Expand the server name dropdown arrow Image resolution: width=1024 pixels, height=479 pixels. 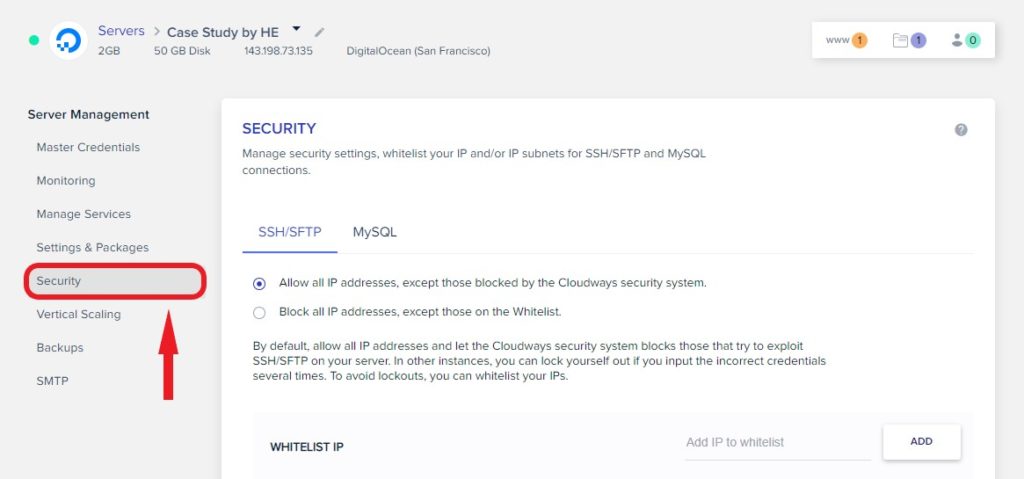pyautogui.click(x=296, y=29)
